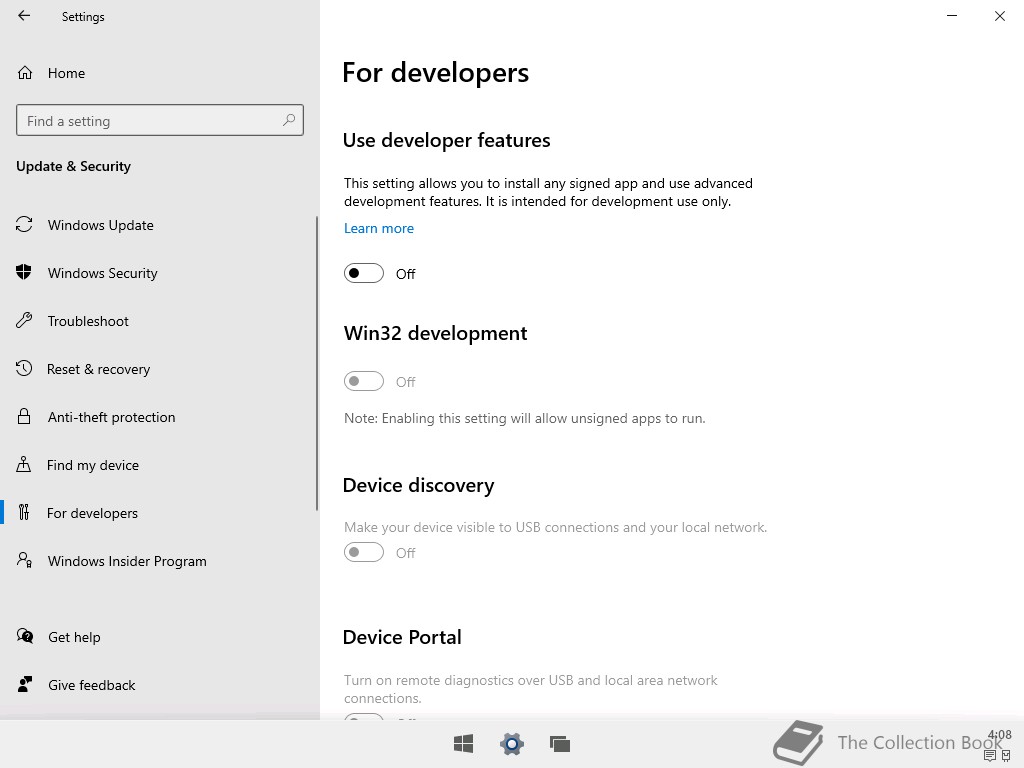This screenshot has height=768, width=1024.
Task: Click the taskbar clock showing 4:08
Action: coord(999,735)
